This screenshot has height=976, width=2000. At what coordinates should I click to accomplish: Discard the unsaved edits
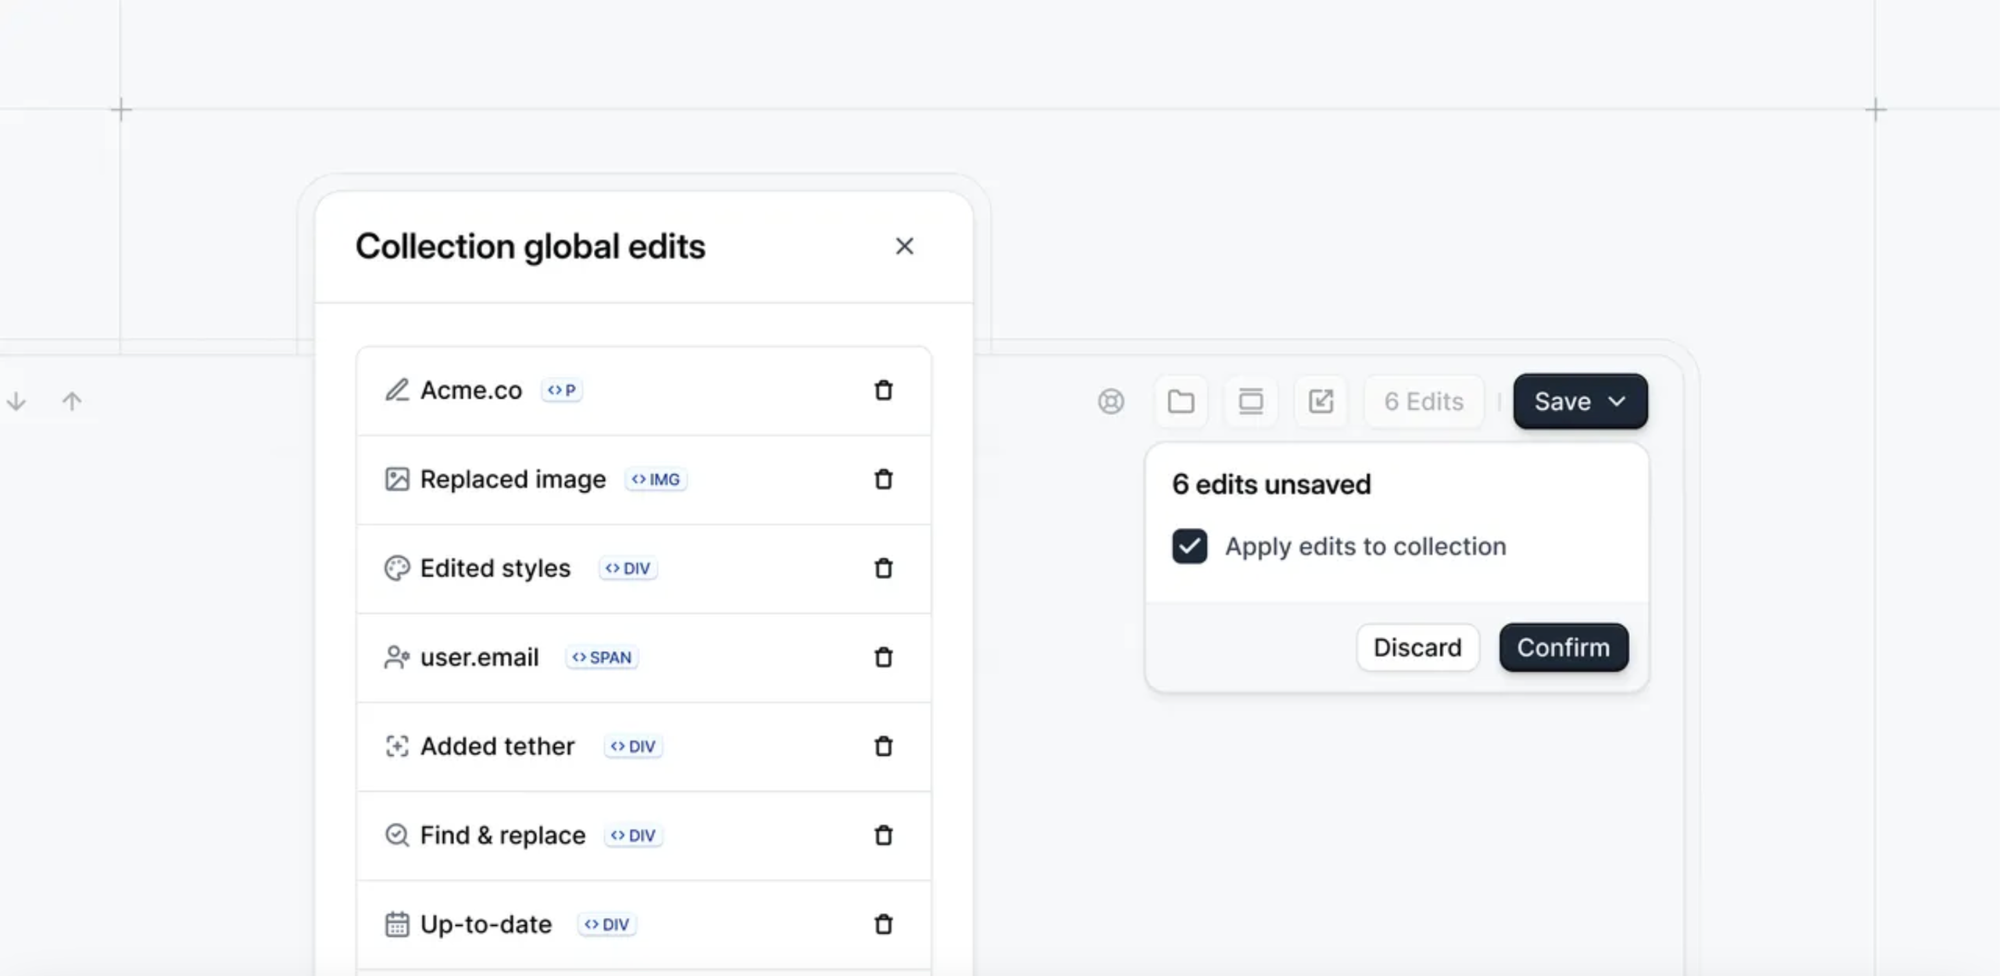[1417, 647]
